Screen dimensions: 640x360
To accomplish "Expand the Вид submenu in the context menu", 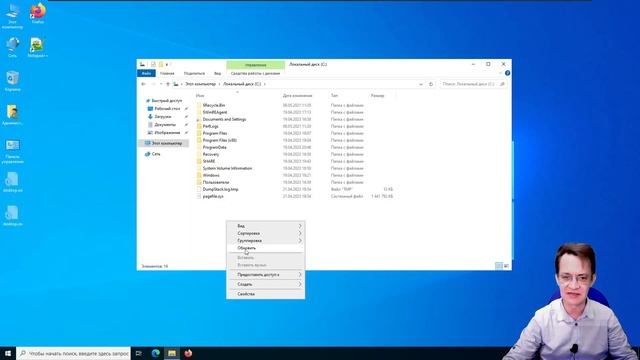I will click(266, 226).
